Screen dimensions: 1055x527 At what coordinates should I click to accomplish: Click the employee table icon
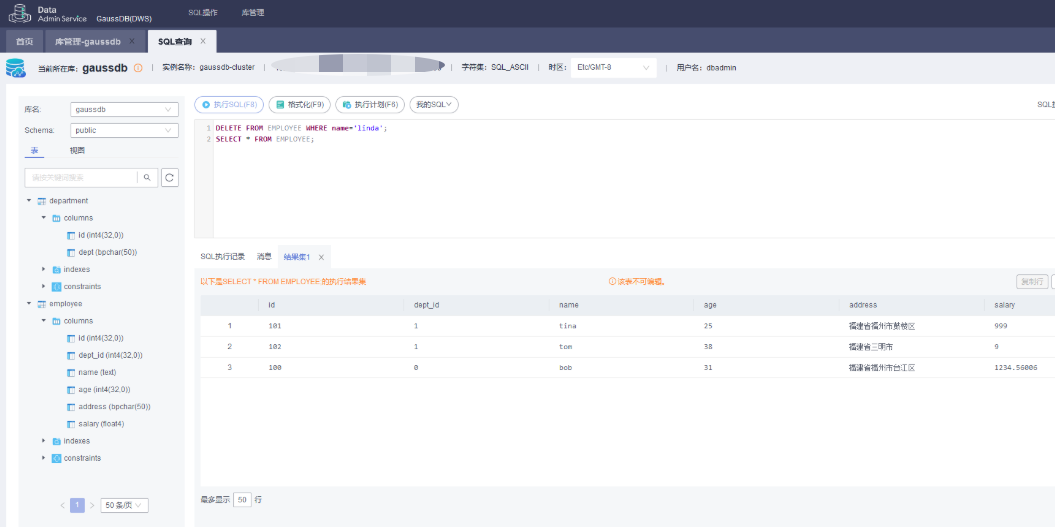[42, 304]
